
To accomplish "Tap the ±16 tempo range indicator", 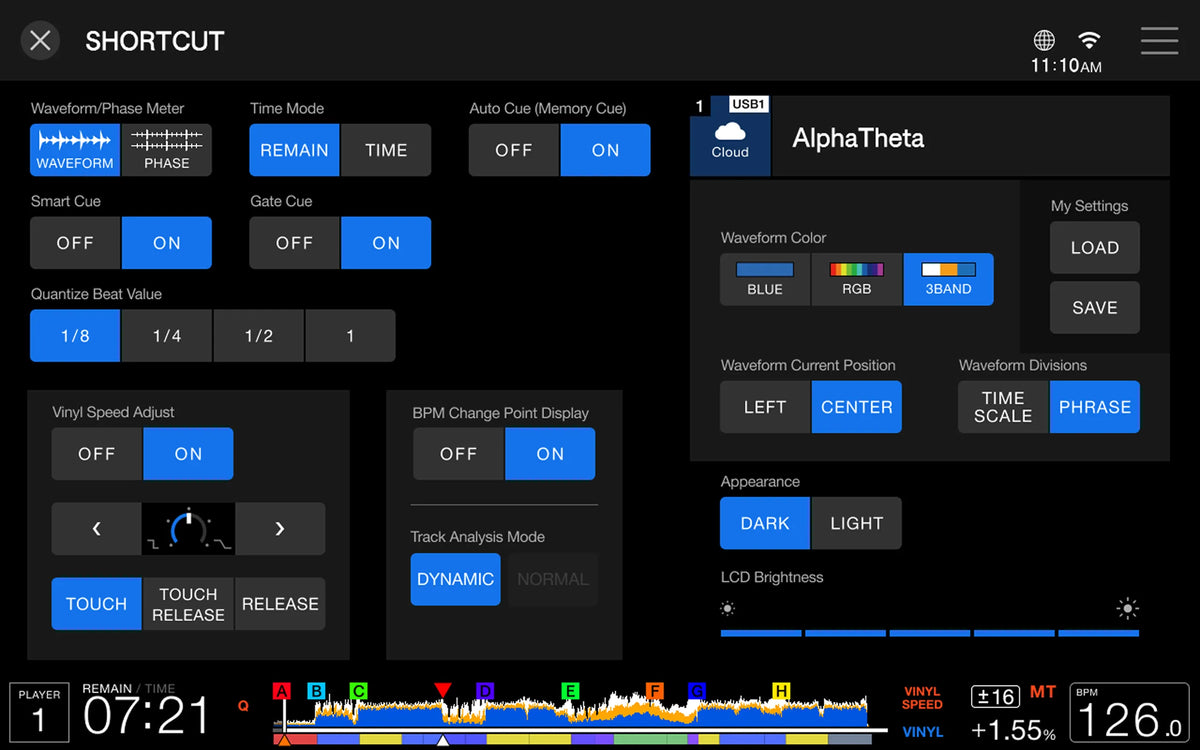I will [995, 696].
